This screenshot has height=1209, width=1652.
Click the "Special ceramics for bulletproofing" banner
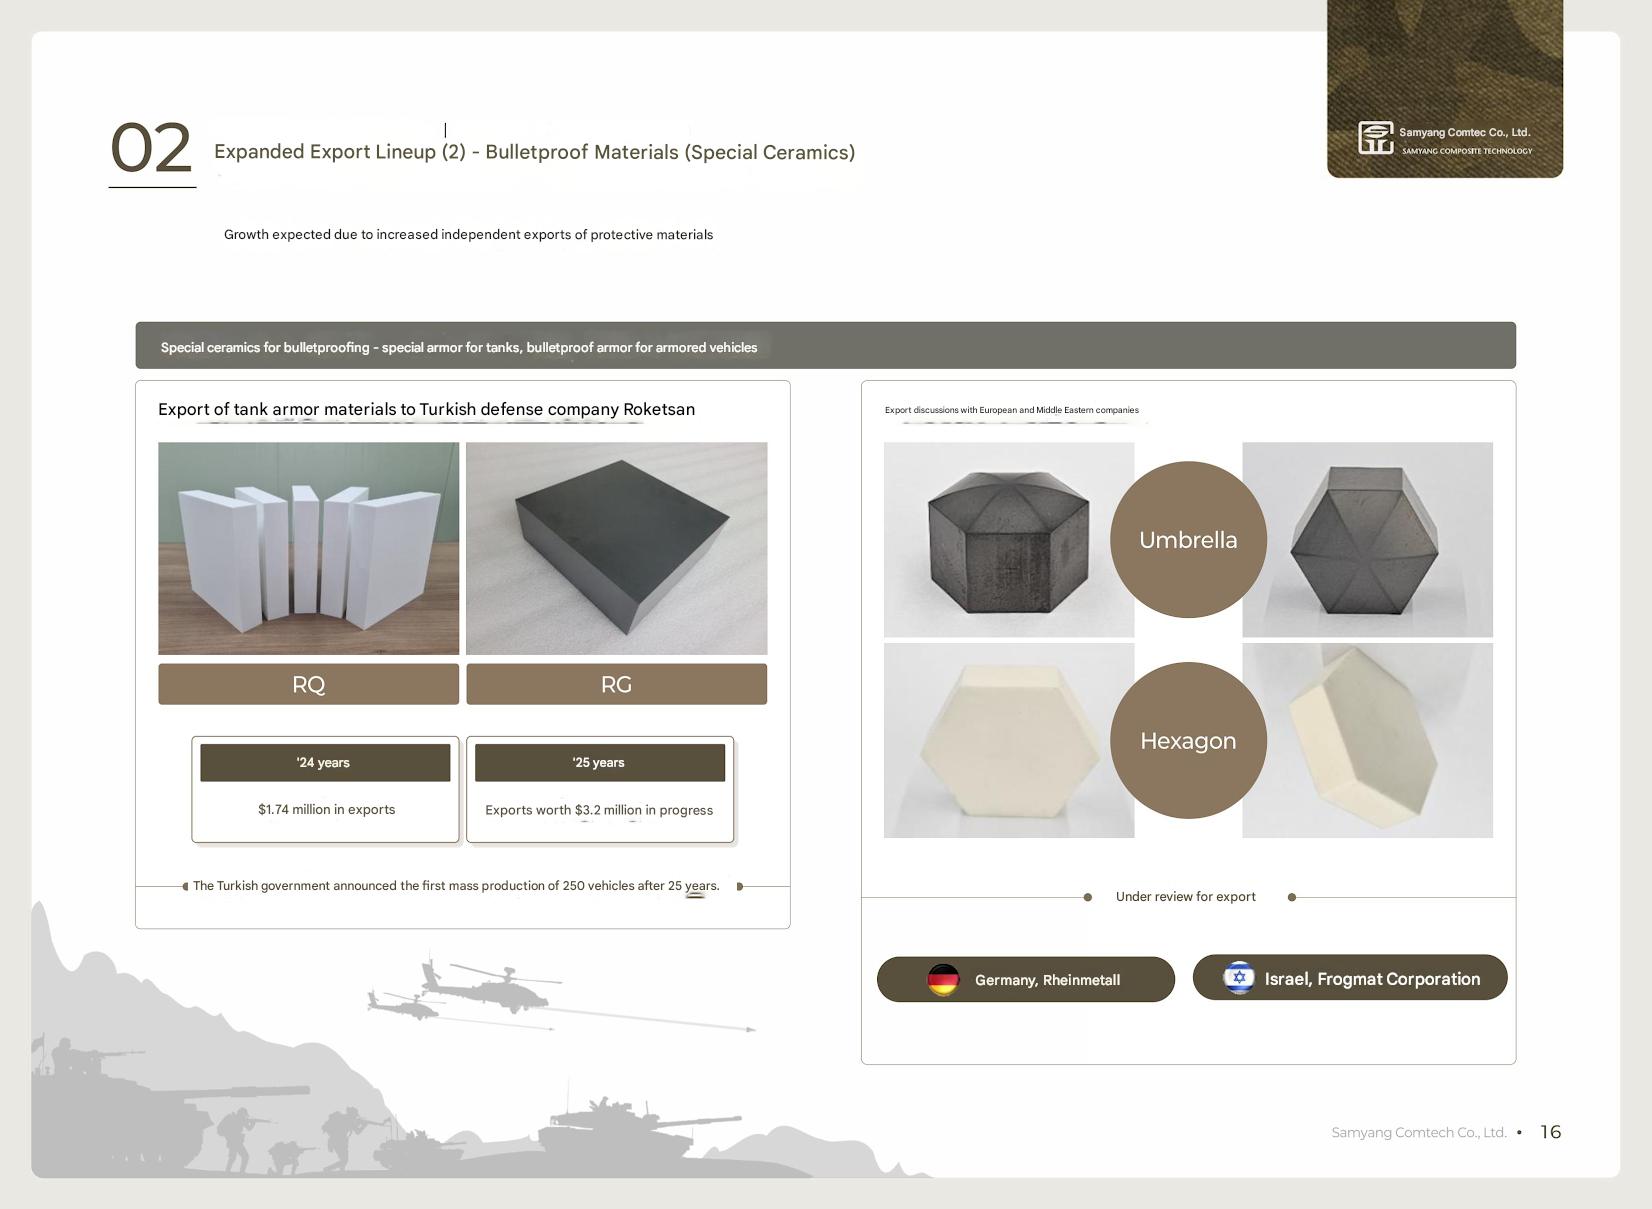tap(826, 346)
